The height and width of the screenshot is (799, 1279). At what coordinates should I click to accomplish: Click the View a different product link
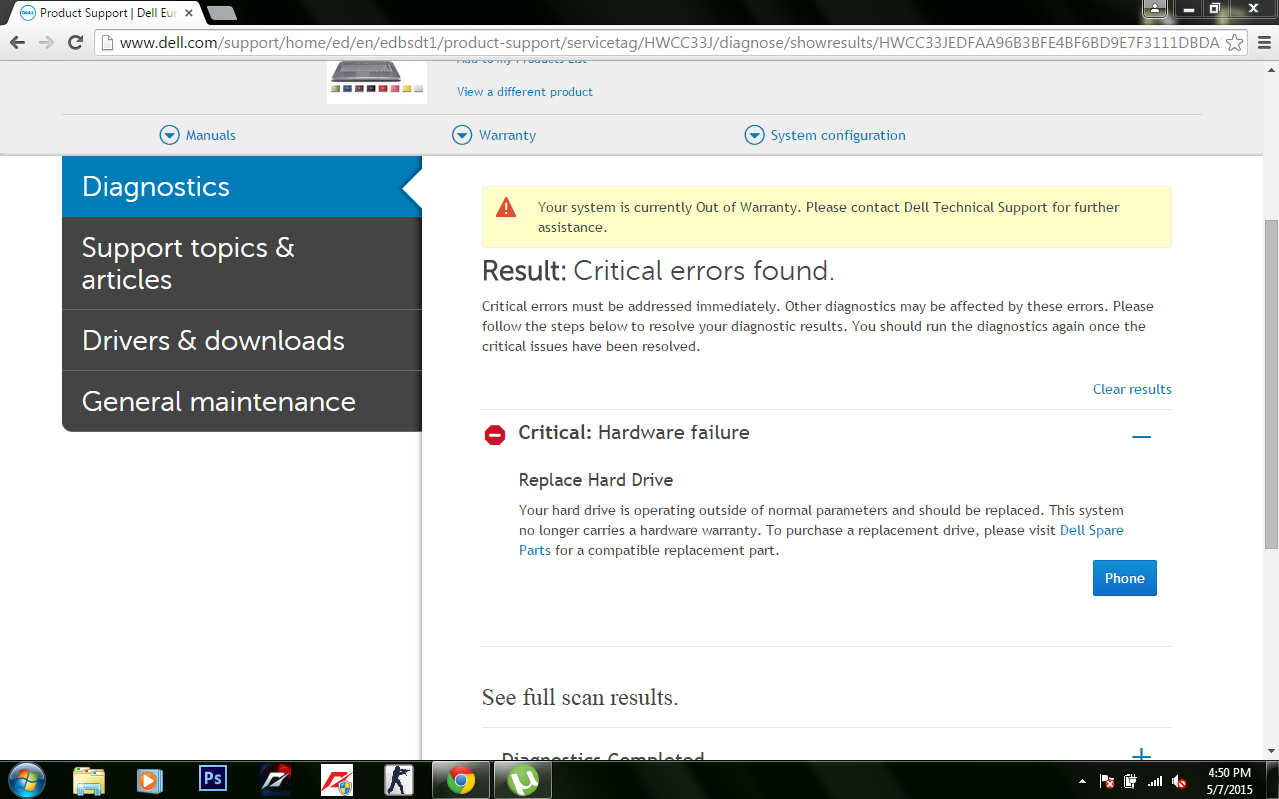click(525, 91)
